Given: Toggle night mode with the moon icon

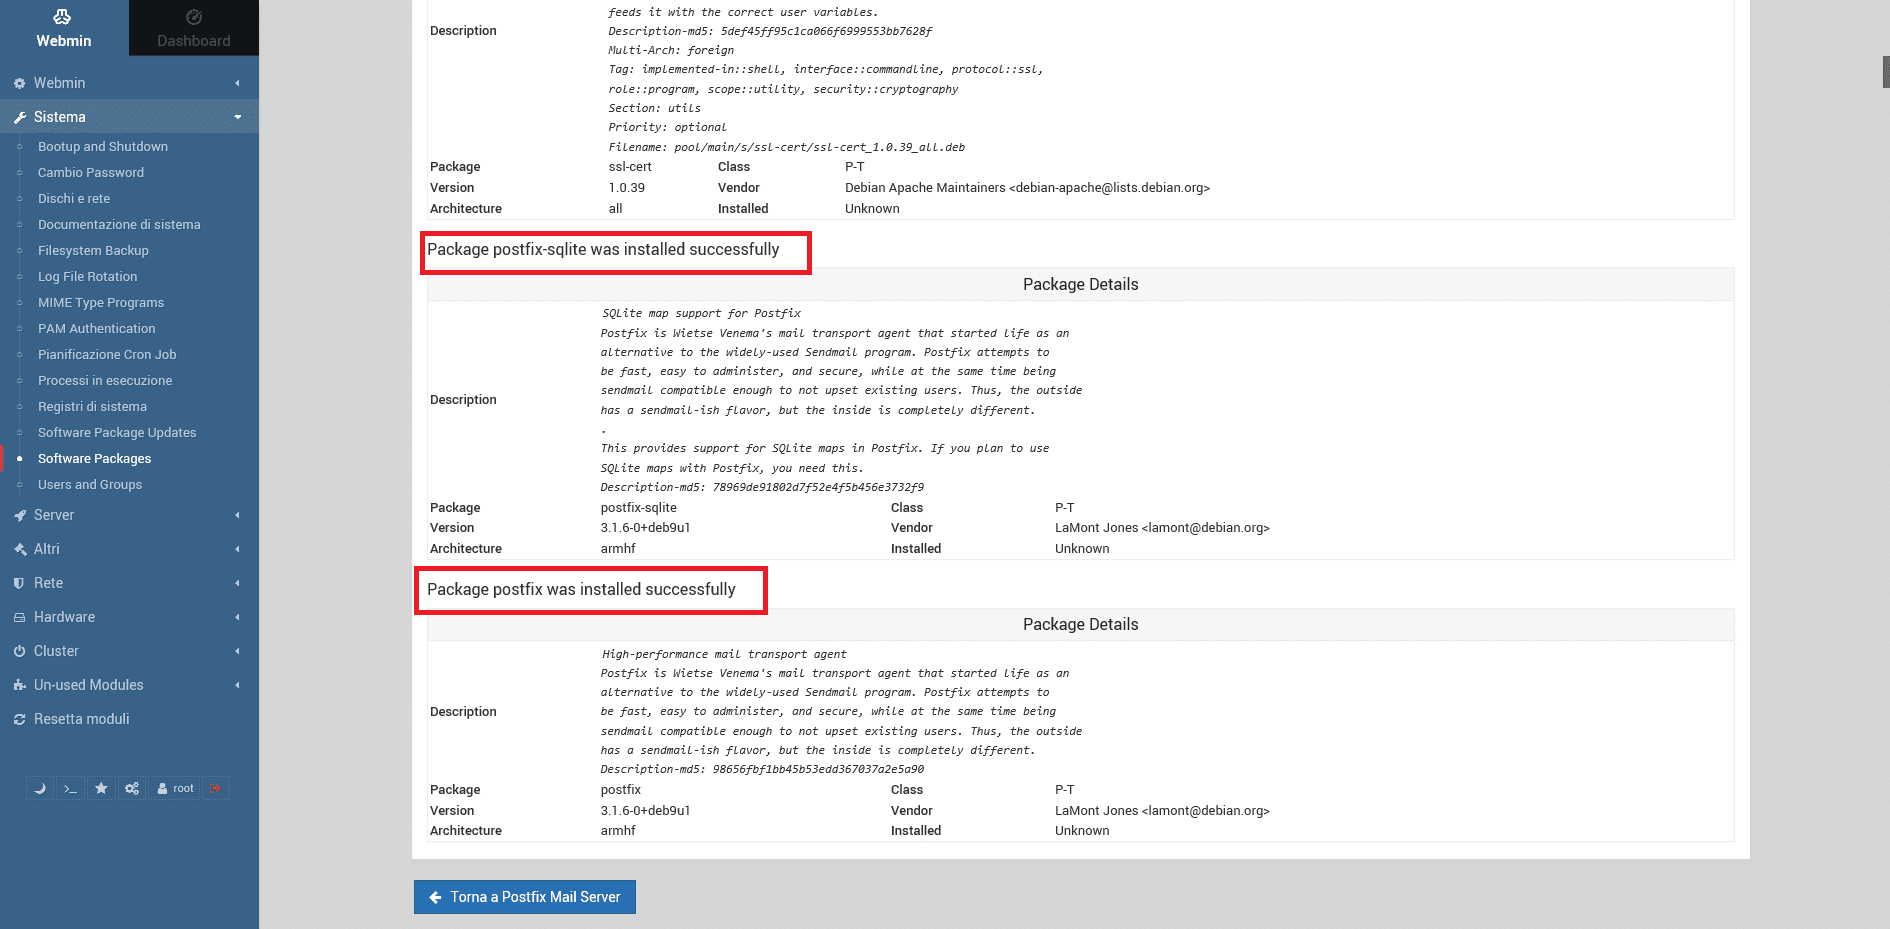Looking at the screenshot, I should point(40,788).
